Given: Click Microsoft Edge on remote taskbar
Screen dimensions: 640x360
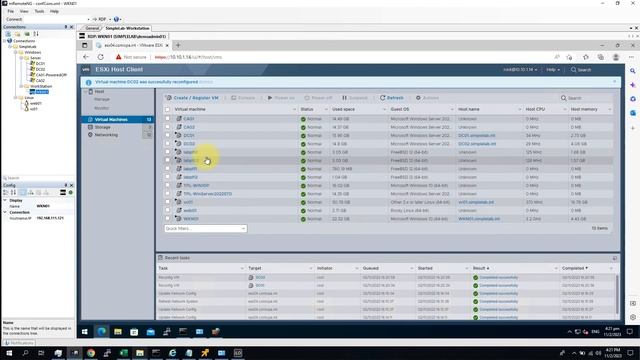Looking at the screenshot, I should [x=101, y=332].
